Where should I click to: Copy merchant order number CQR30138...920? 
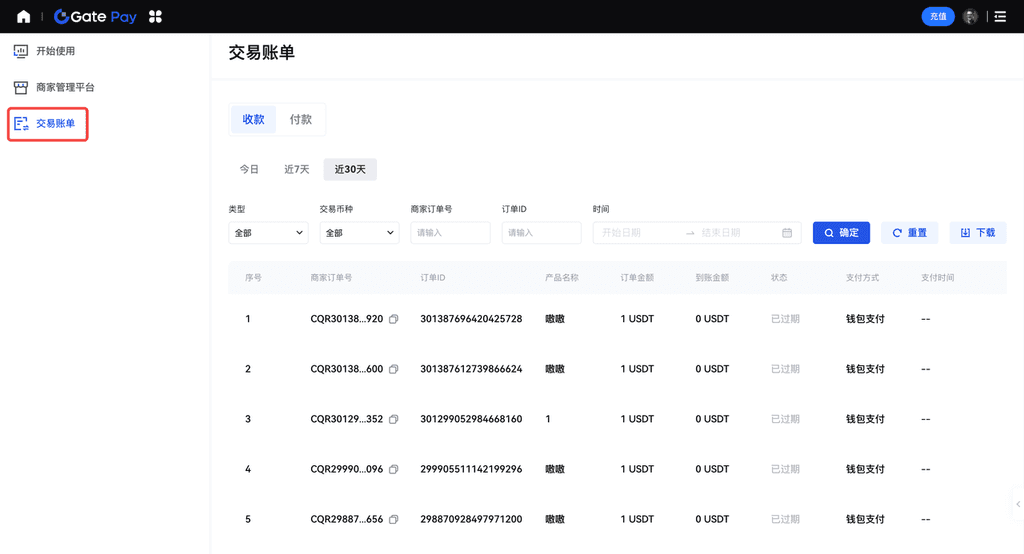(x=394, y=319)
